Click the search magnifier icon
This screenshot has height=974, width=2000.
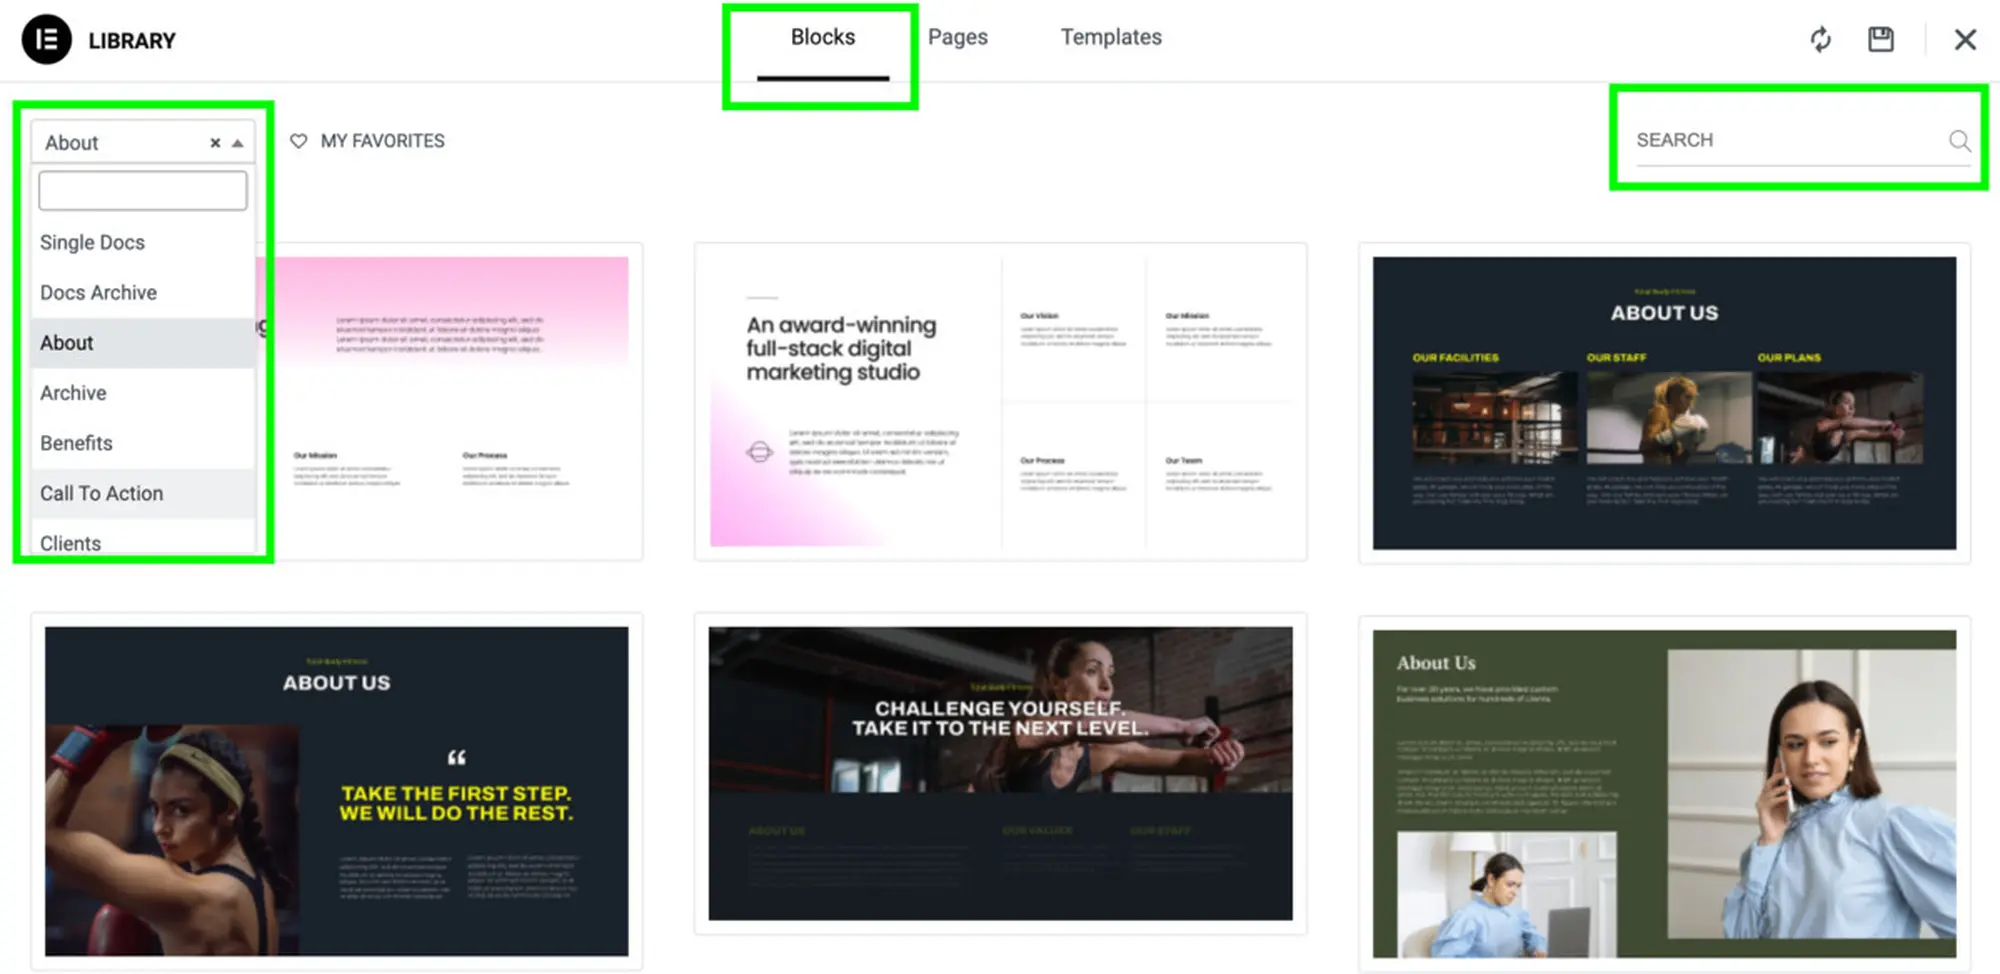pyautogui.click(x=1959, y=141)
